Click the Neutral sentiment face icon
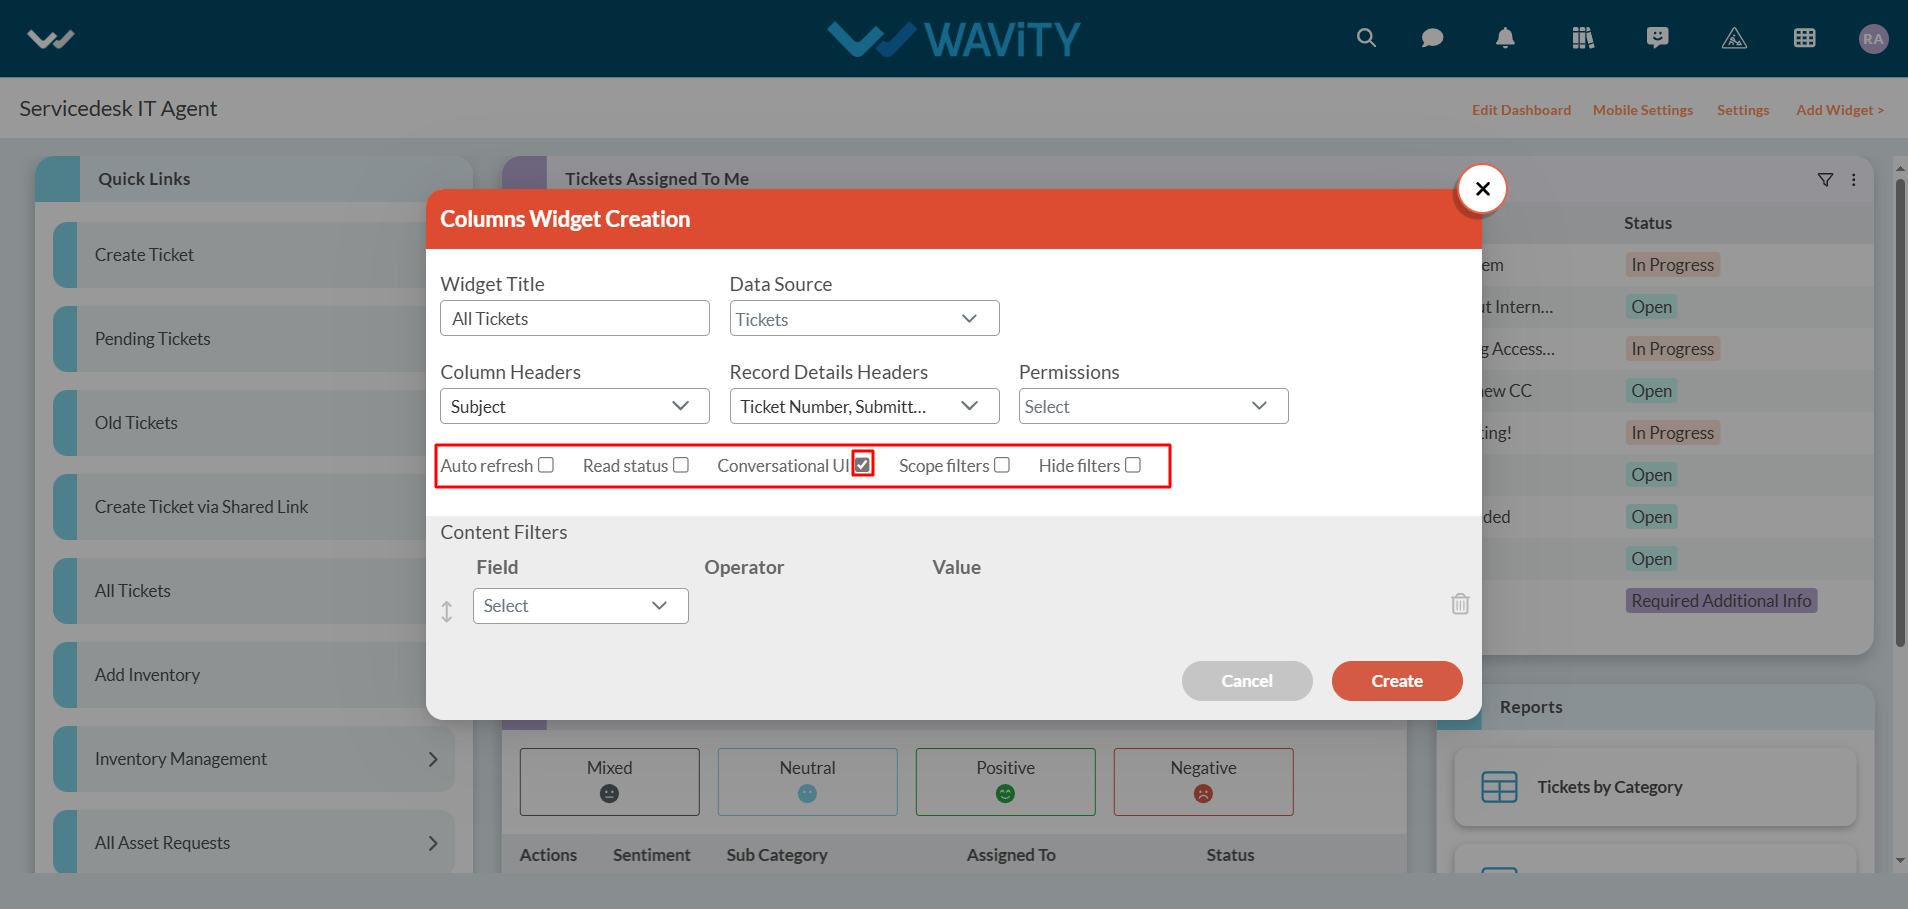This screenshot has height=909, width=1908. [x=807, y=793]
